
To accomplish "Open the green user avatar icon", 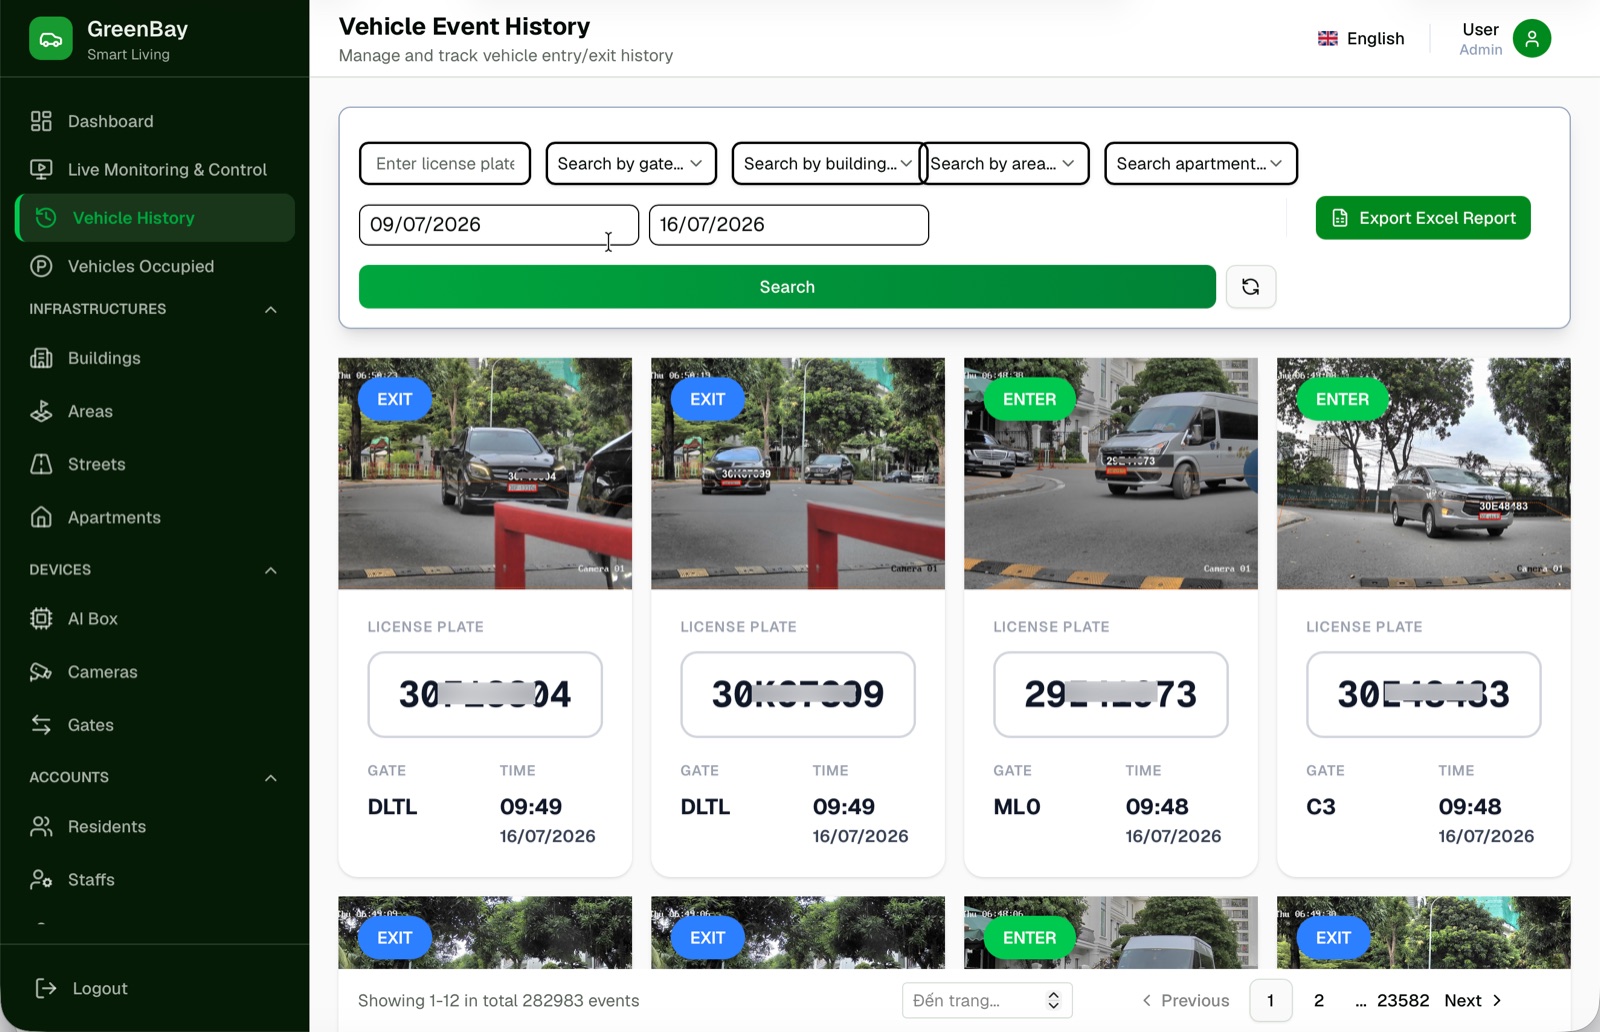I will pyautogui.click(x=1531, y=38).
